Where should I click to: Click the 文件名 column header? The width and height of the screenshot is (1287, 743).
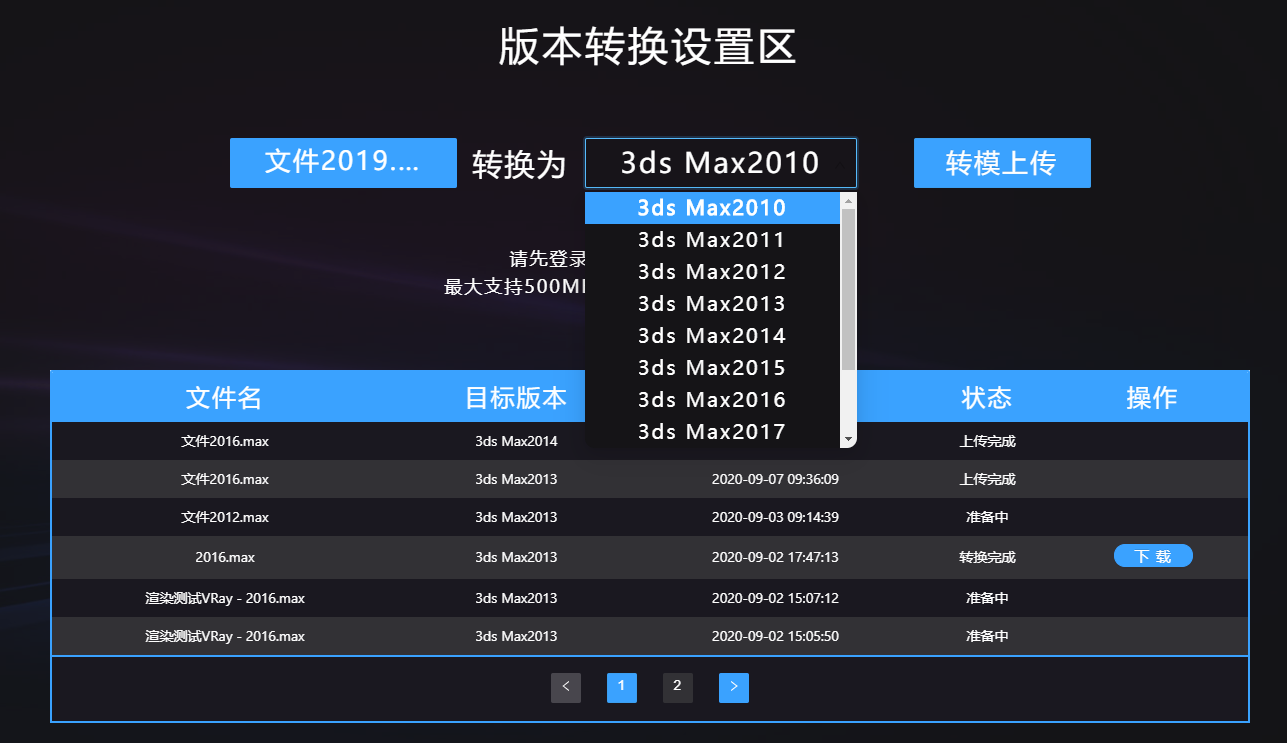224,398
